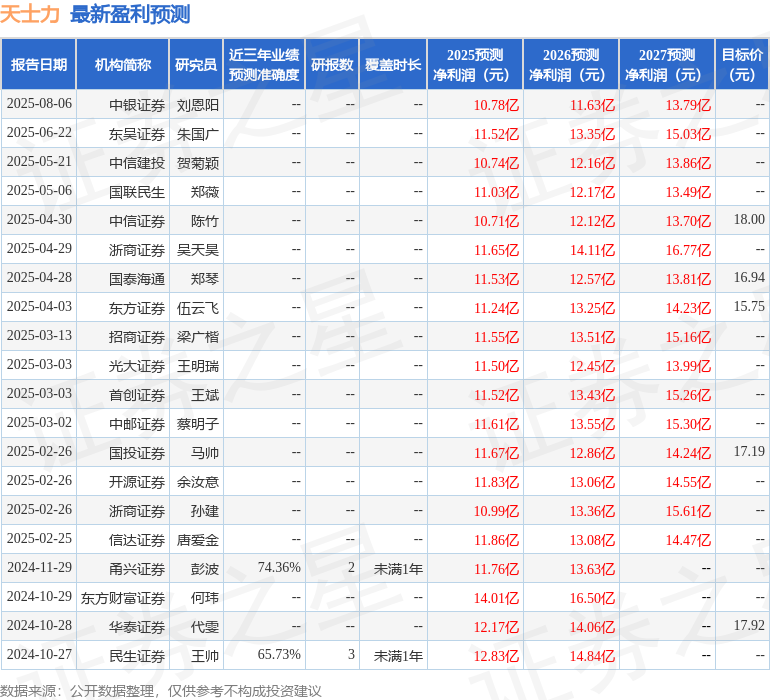
Task: Click the 11.50亿 forecast value
Action: 496,366
